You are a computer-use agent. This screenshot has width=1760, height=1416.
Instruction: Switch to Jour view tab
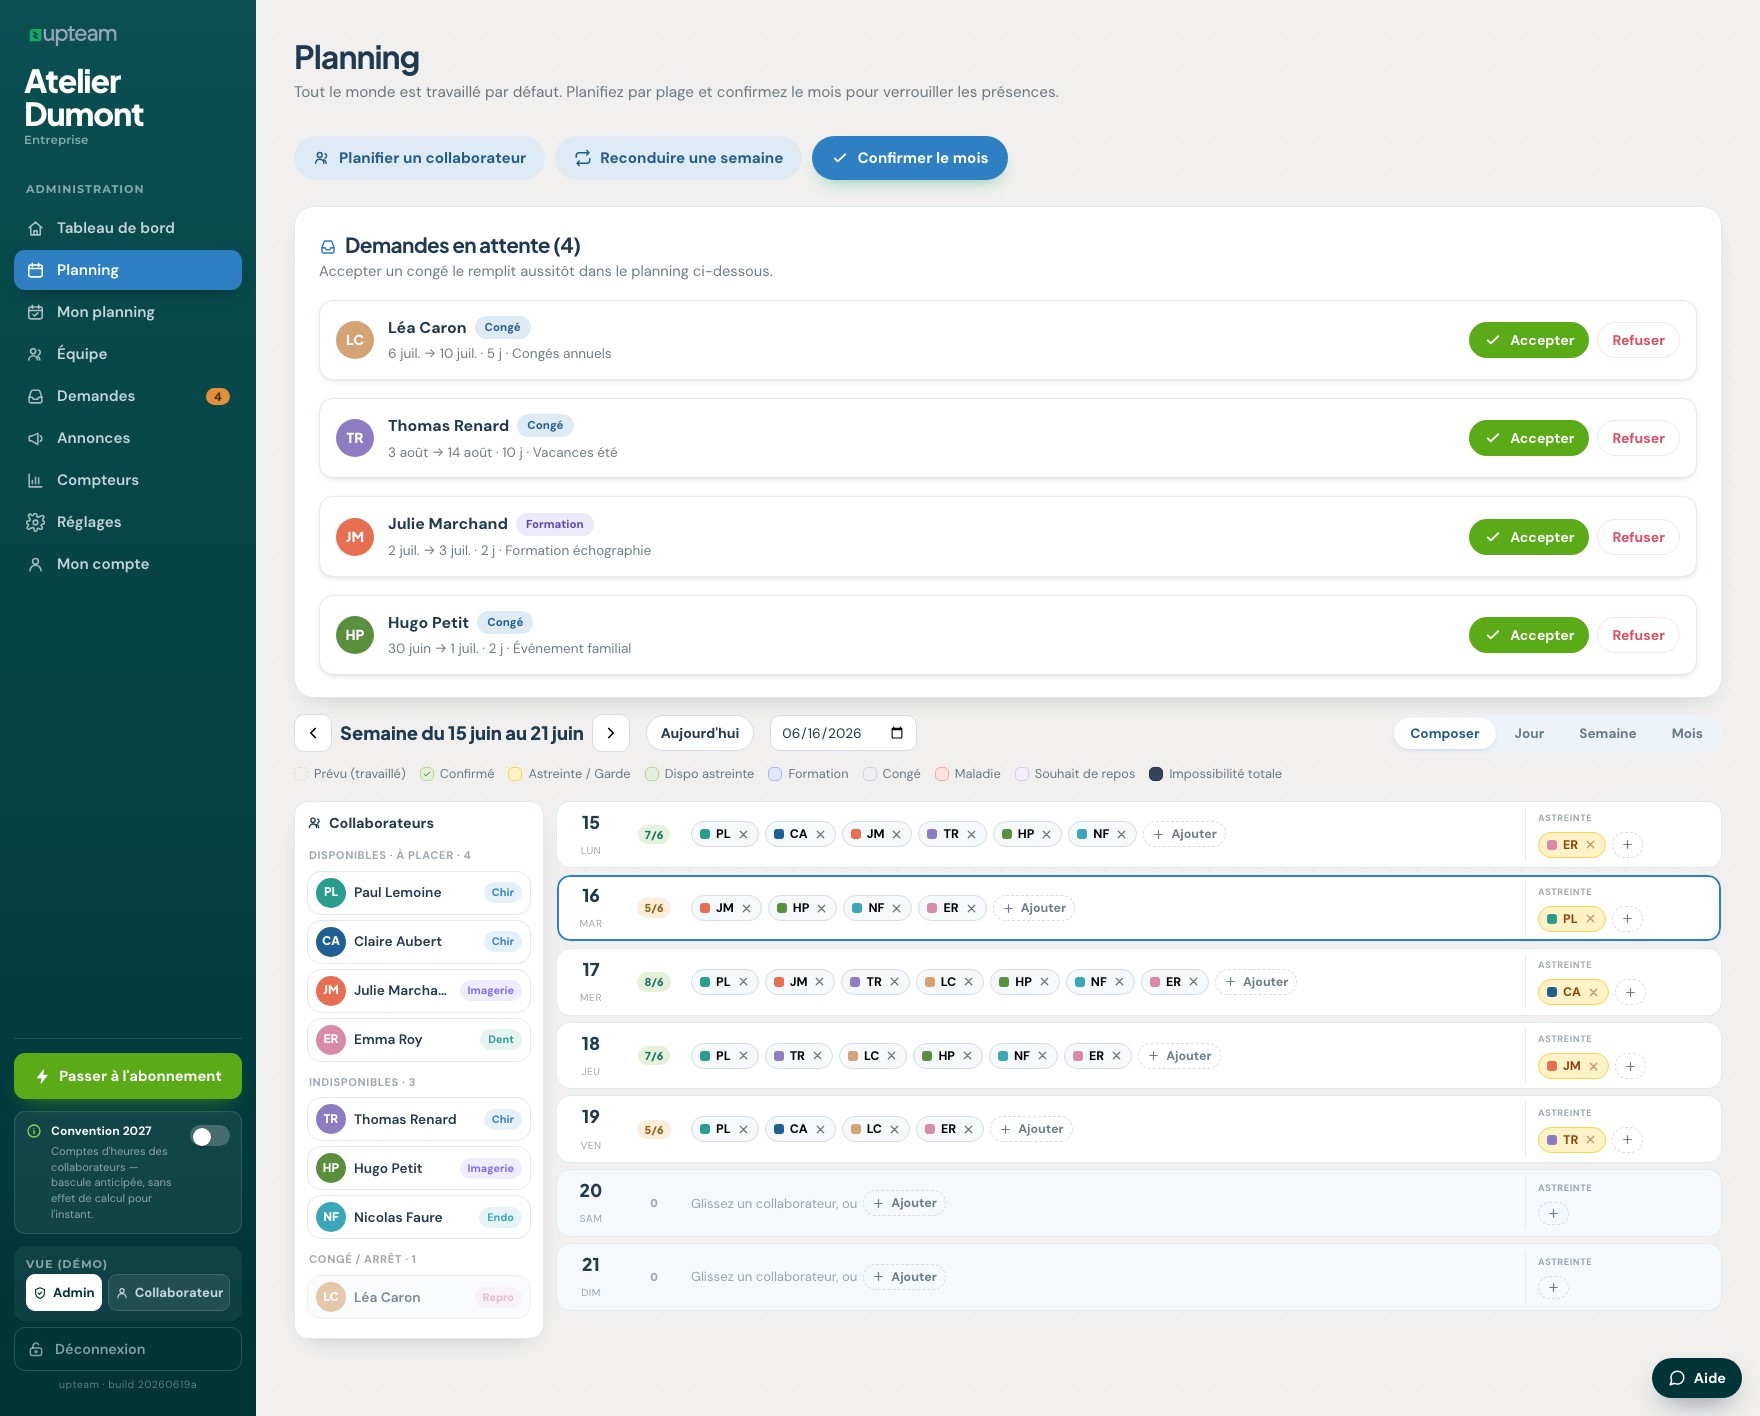coord(1529,733)
